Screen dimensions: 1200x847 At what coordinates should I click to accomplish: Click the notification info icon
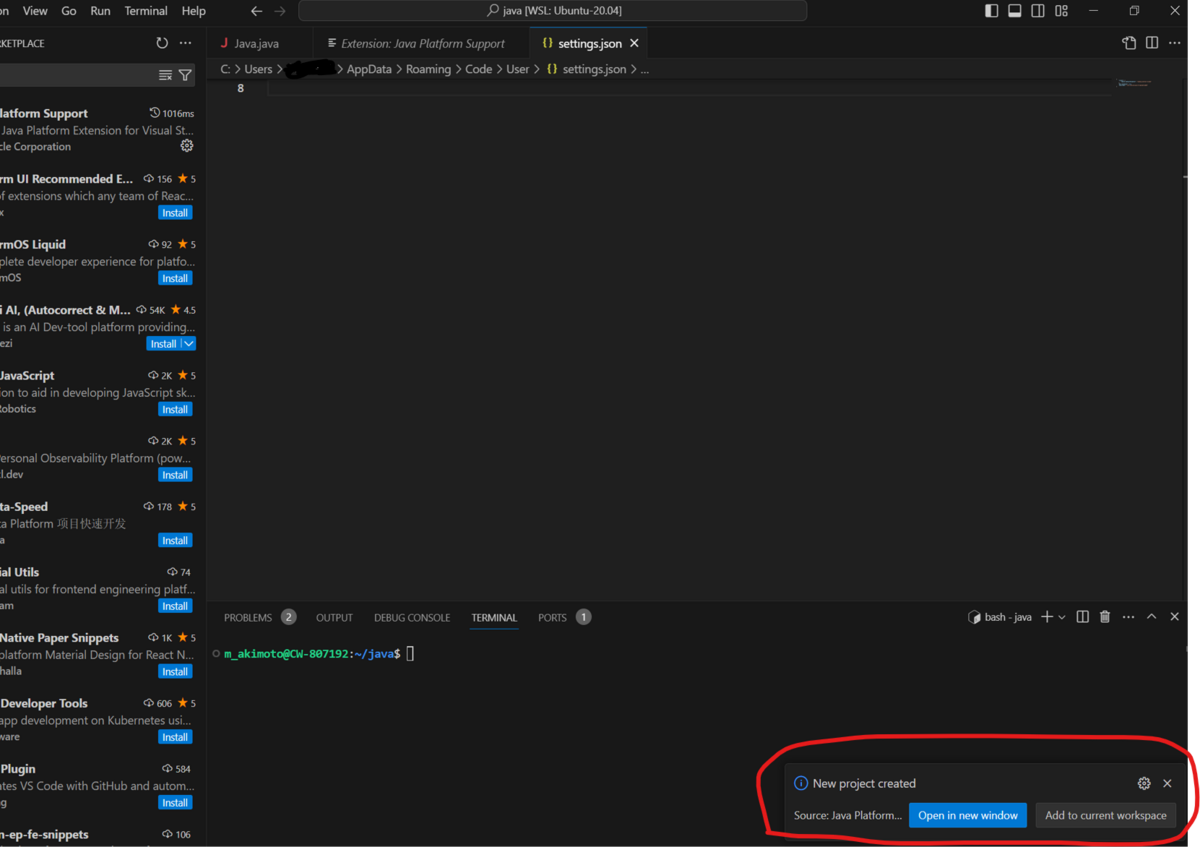(x=800, y=783)
